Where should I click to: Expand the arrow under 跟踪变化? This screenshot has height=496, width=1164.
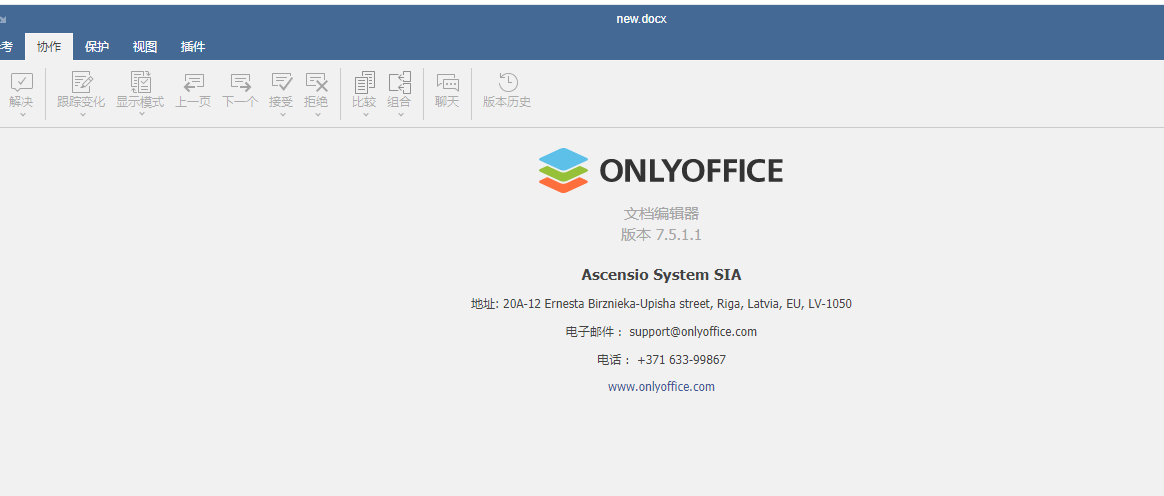82,114
